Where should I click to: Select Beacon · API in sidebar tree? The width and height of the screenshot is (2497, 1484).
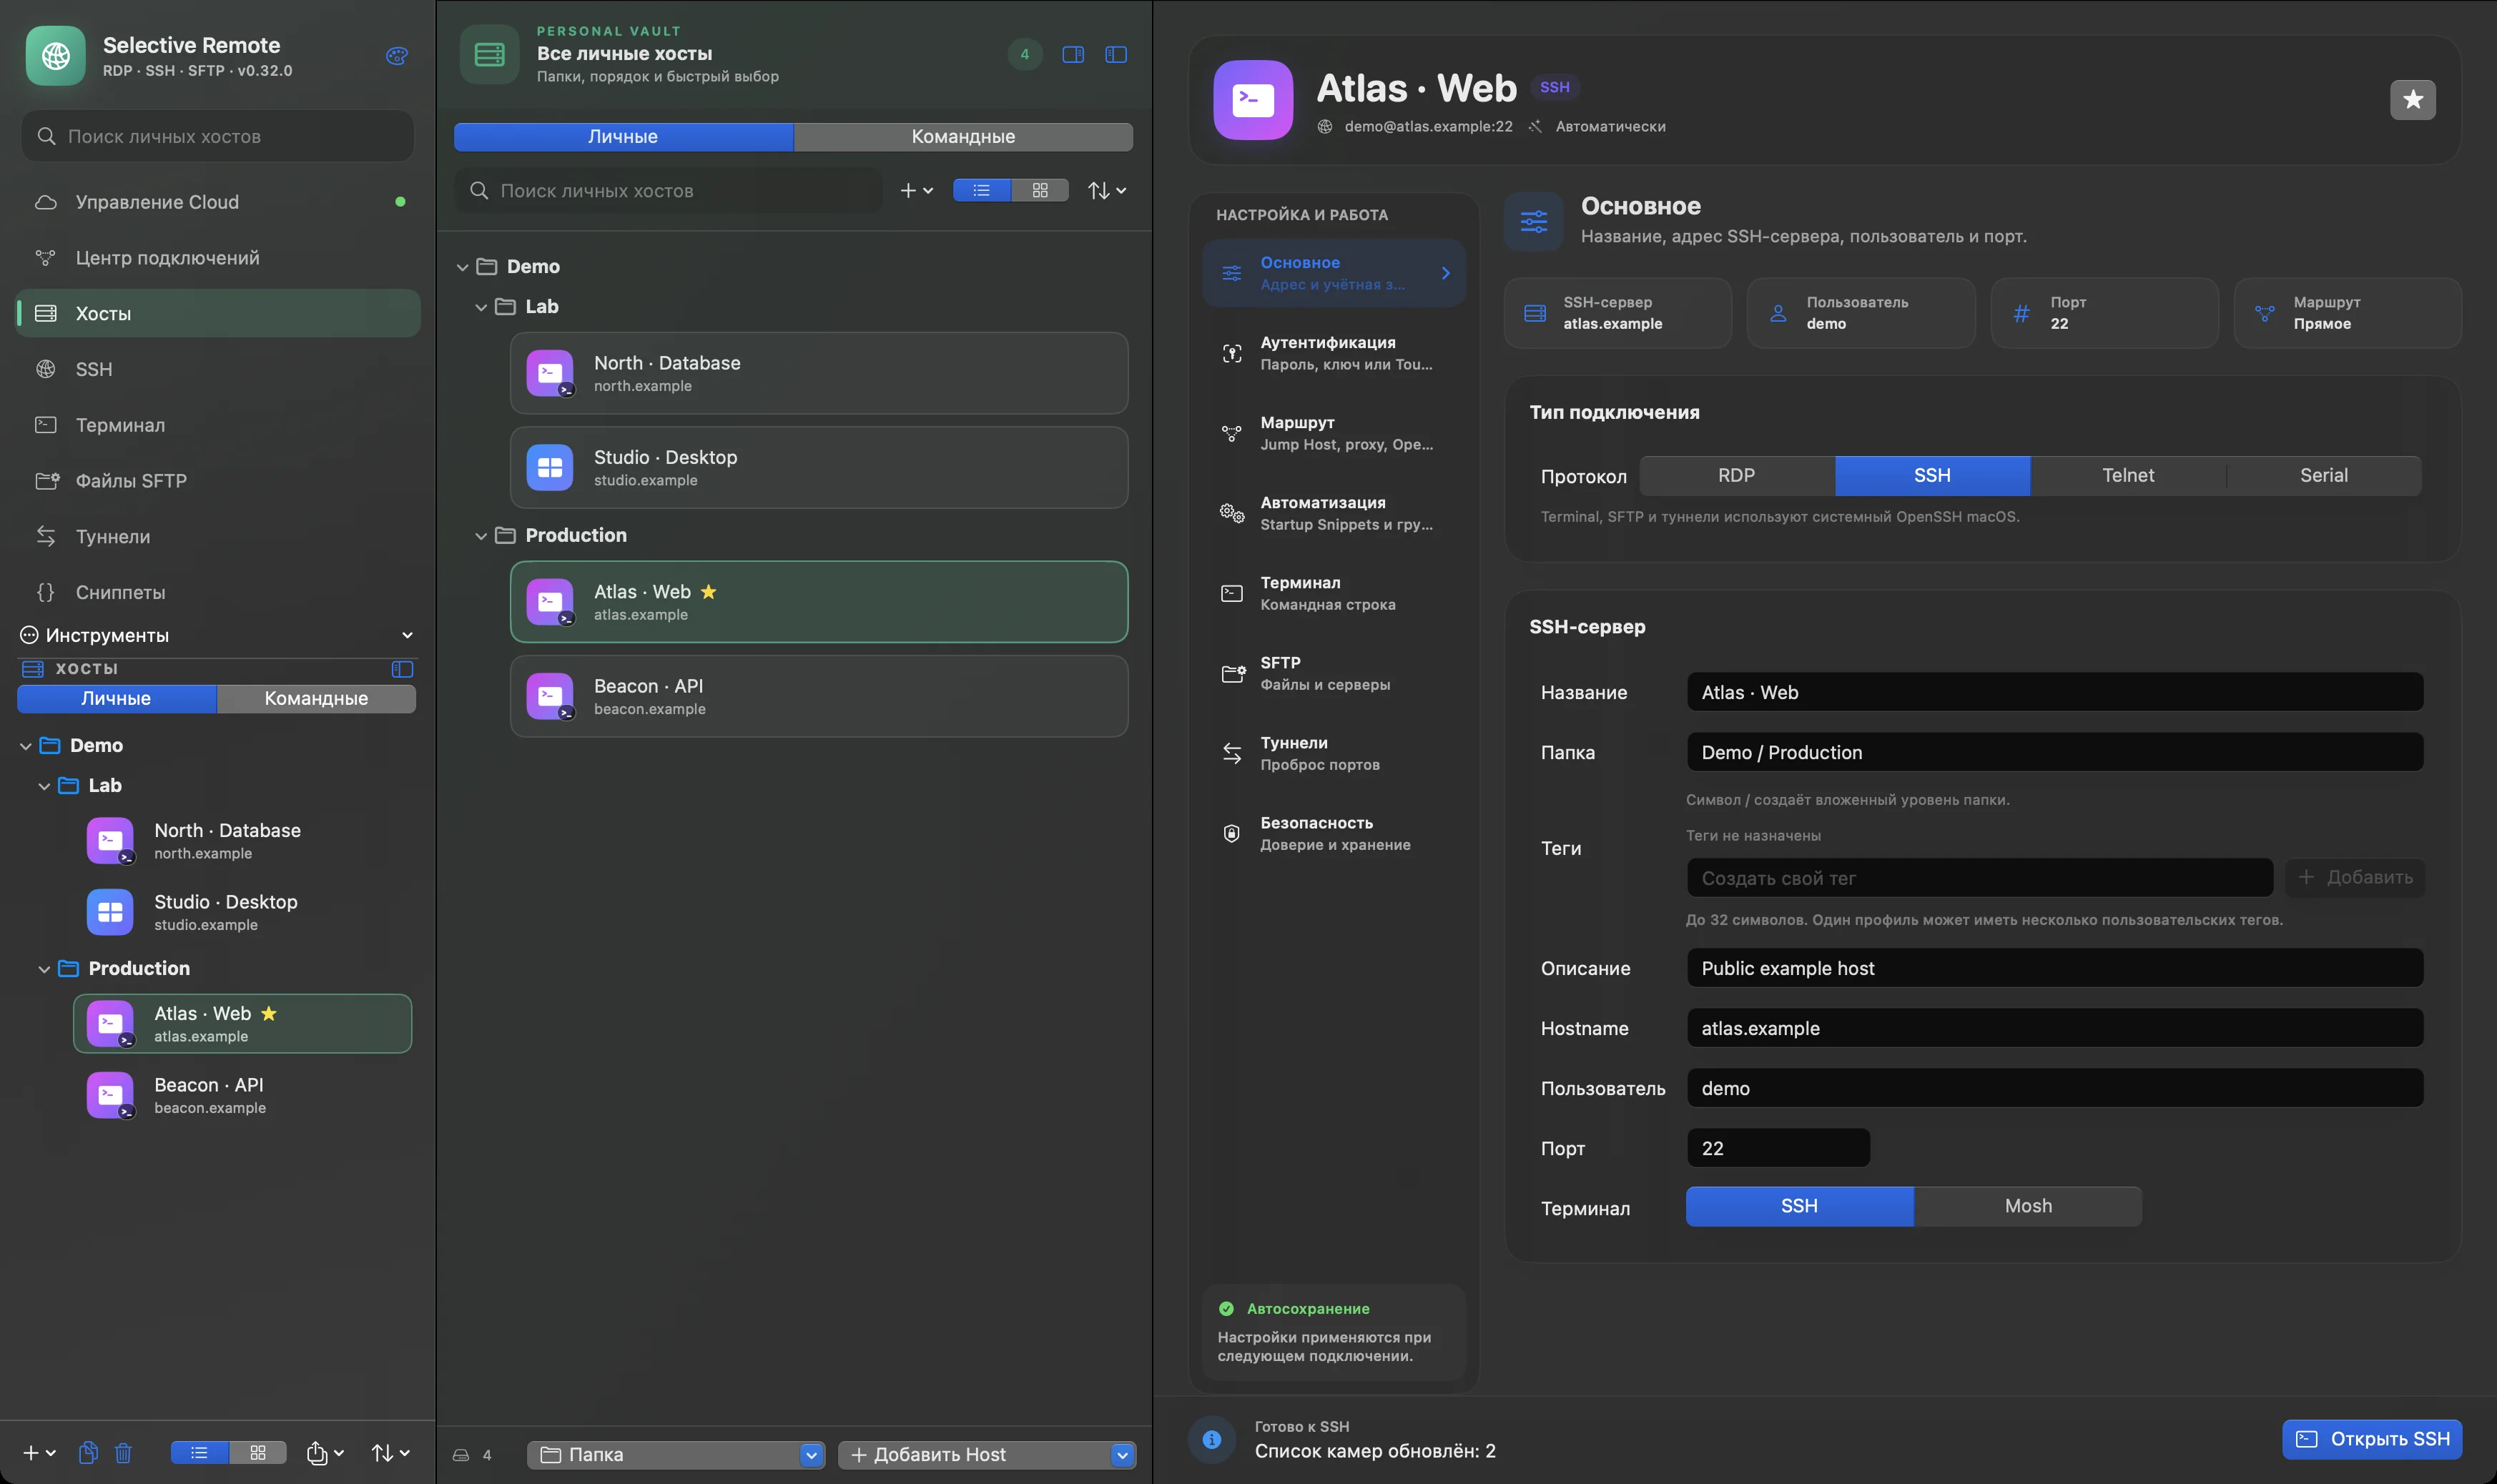243,1096
